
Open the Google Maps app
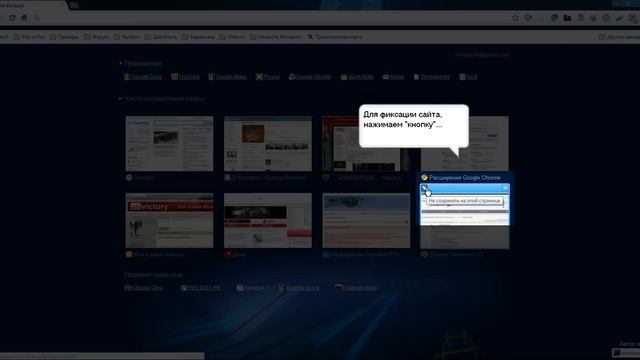(x=227, y=77)
